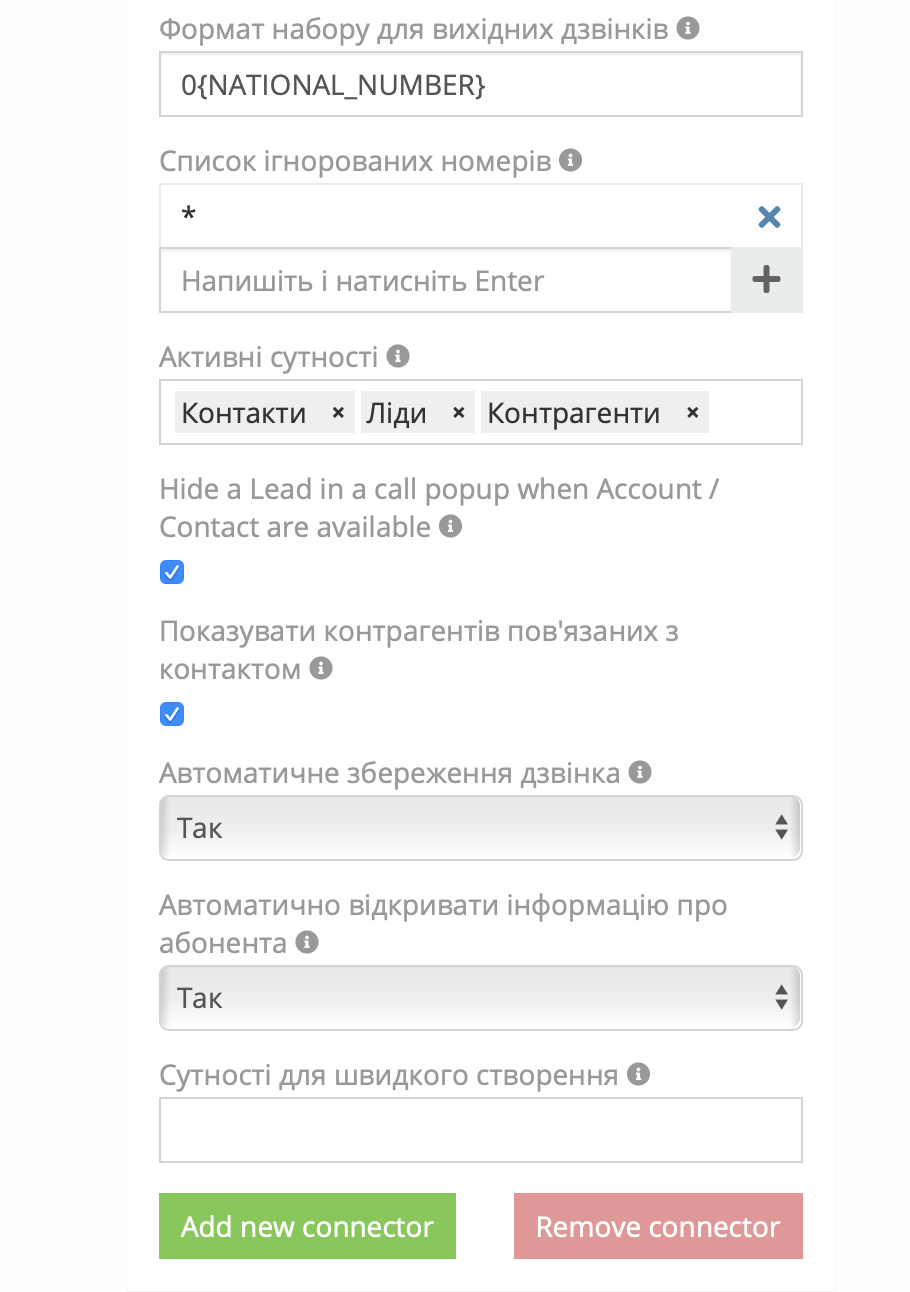Click info icon beside Список ігнорованих номерів
The image size is (910, 1292).
point(570,159)
